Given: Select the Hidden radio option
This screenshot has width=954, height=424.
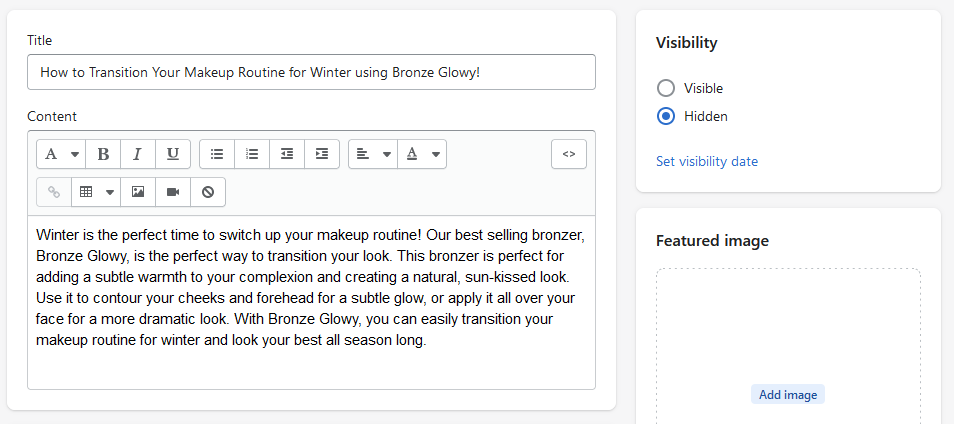Looking at the screenshot, I should [666, 116].
